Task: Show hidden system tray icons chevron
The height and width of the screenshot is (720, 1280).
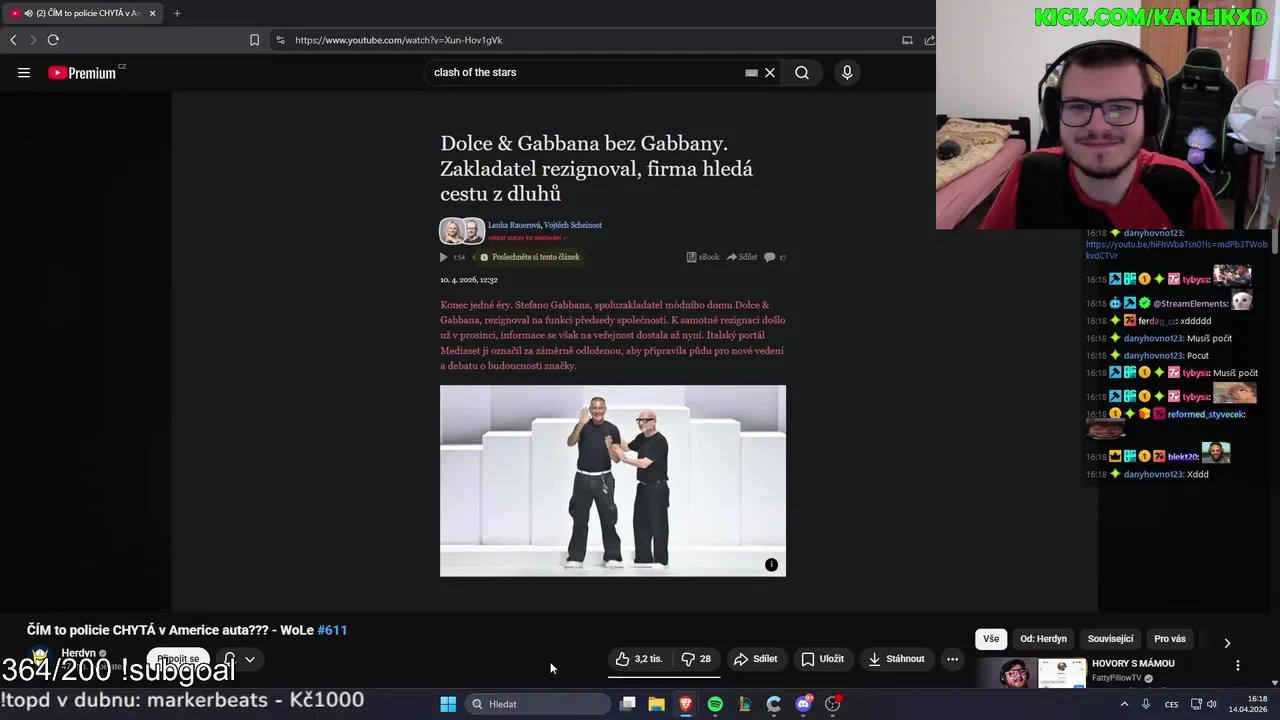Action: (x=1124, y=704)
